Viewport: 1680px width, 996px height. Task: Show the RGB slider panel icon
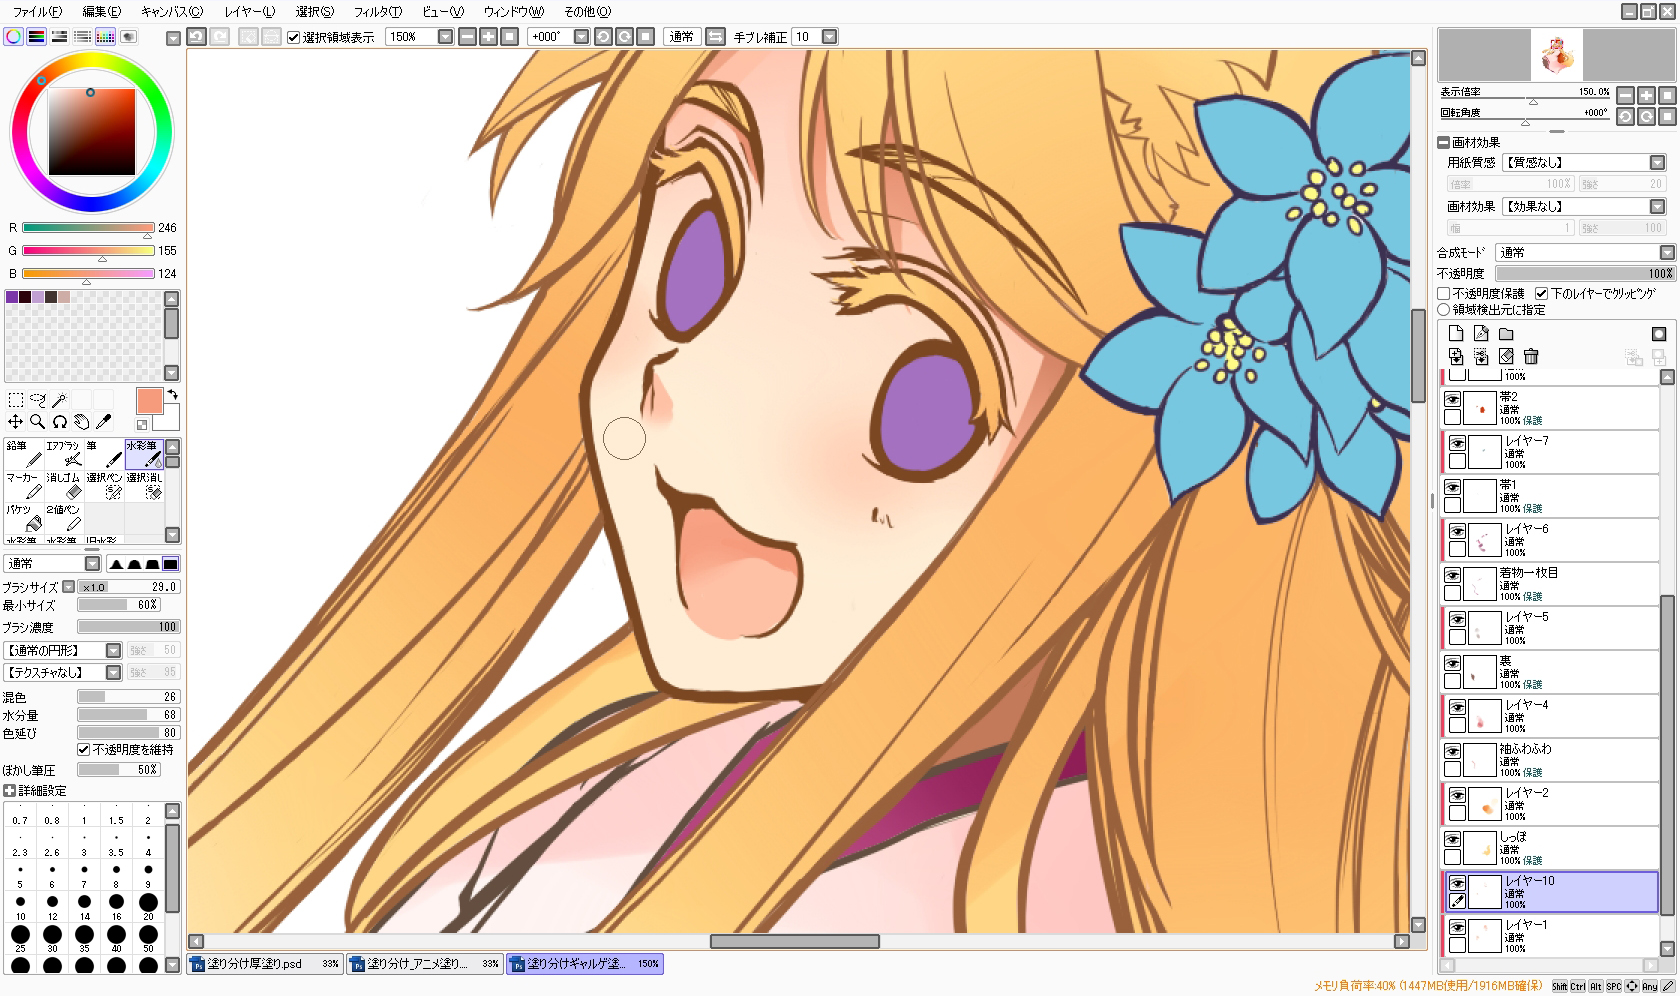(x=36, y=37)
